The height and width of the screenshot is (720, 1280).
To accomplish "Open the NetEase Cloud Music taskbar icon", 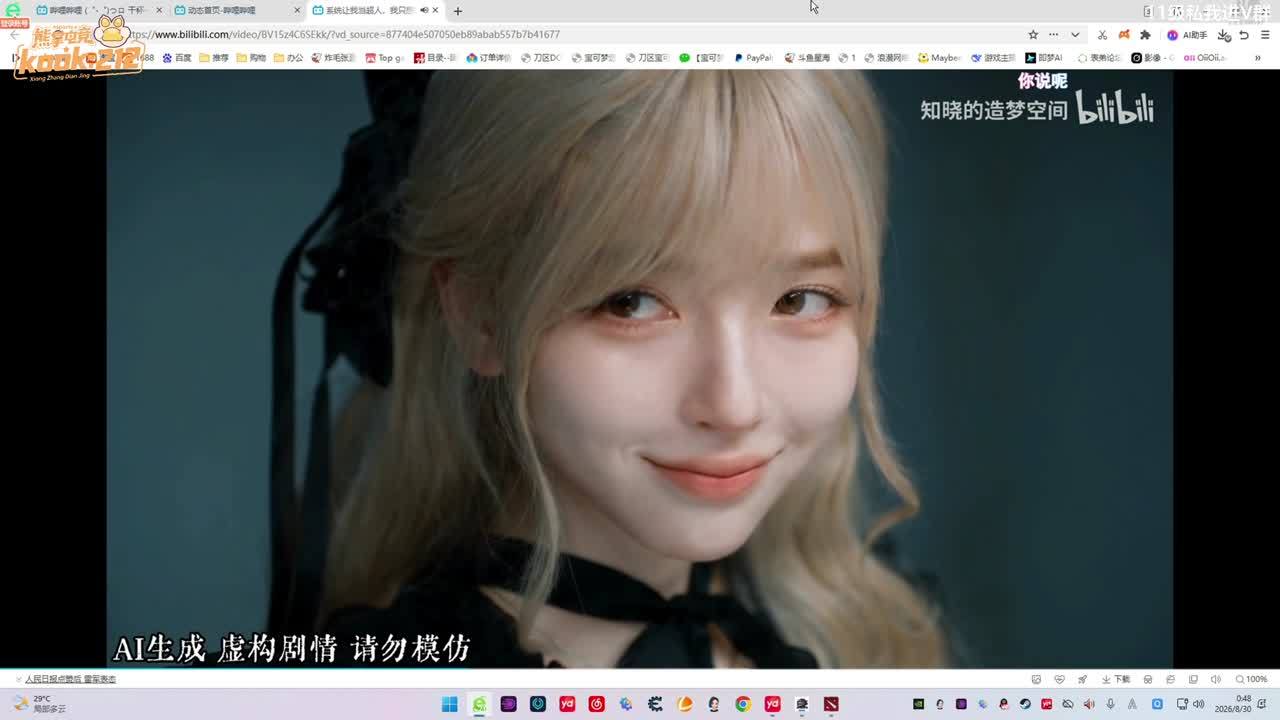I will (597, 704).
